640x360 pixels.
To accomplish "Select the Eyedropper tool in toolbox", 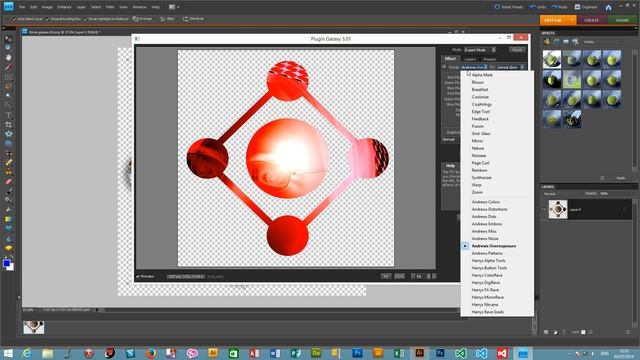I will click(x=8, y=67).
